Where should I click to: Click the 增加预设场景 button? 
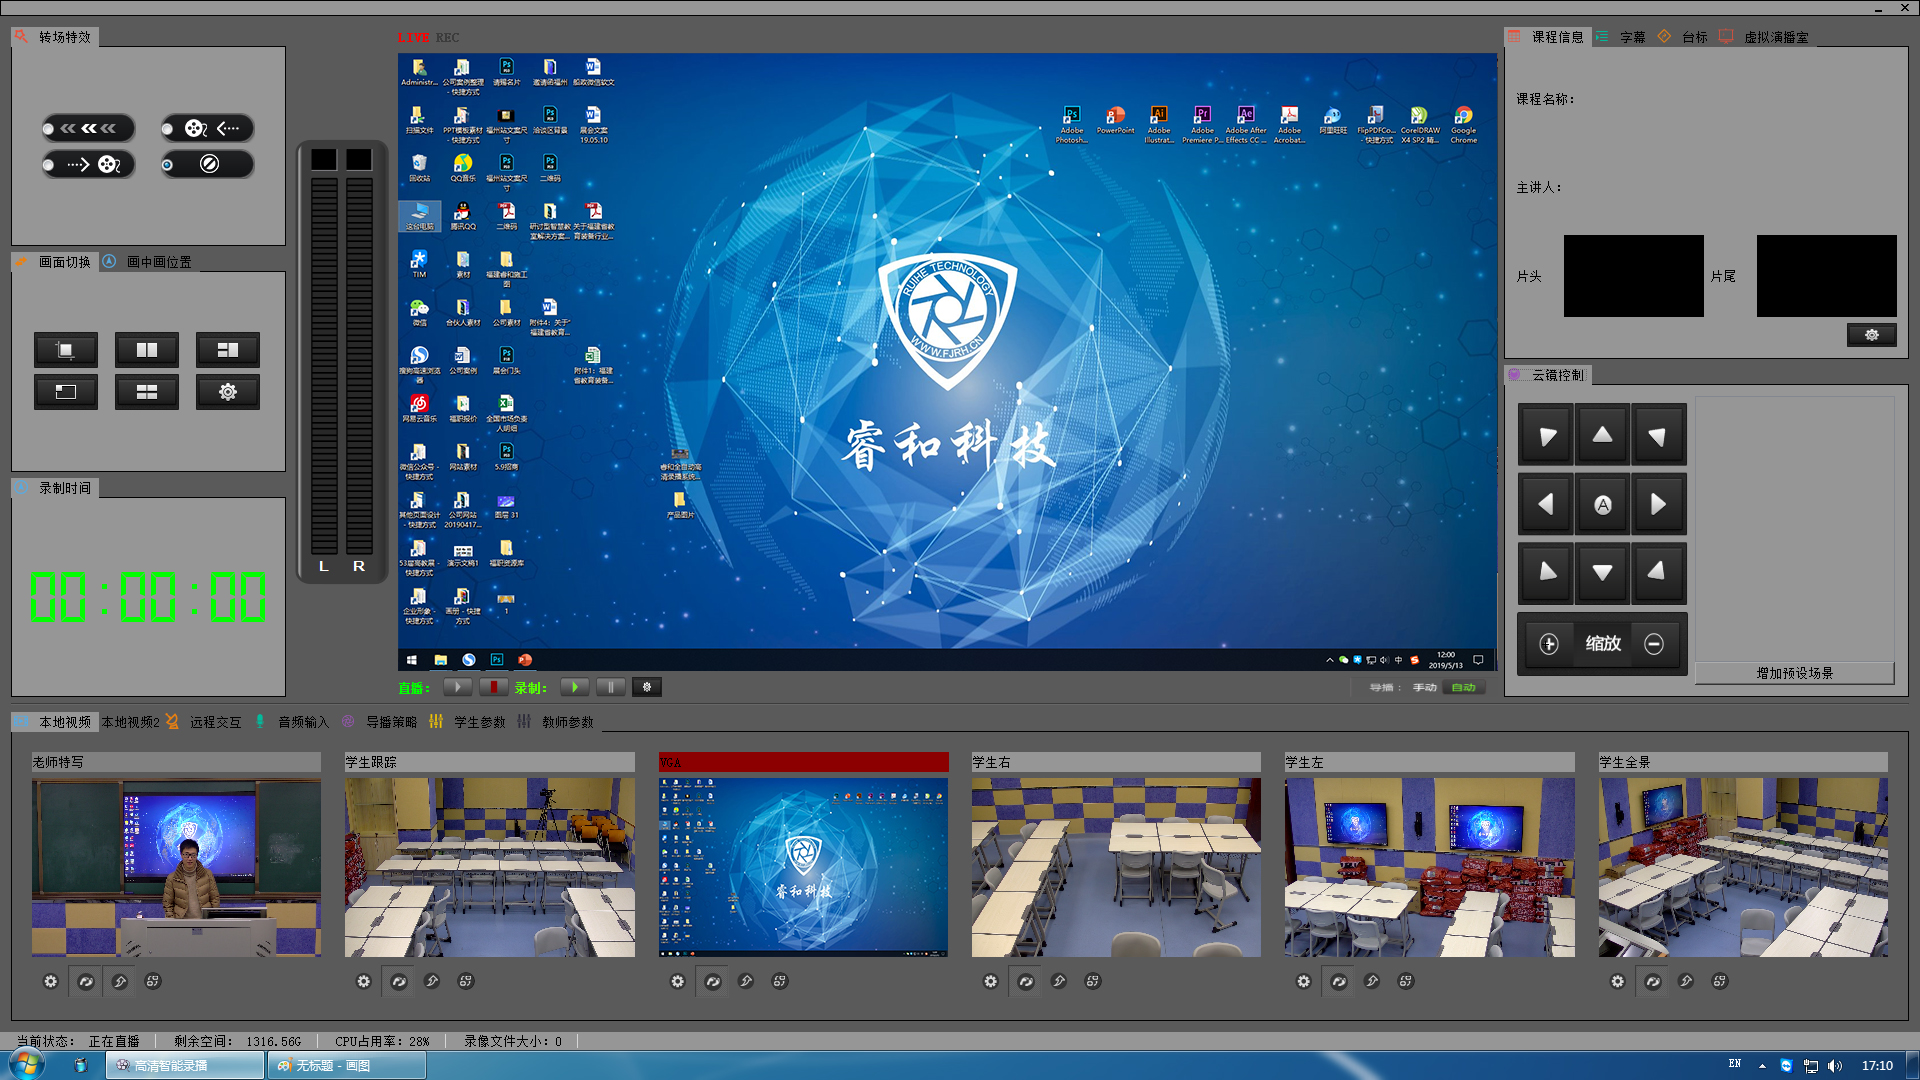pyautogui.click(x=1795, y=673)
